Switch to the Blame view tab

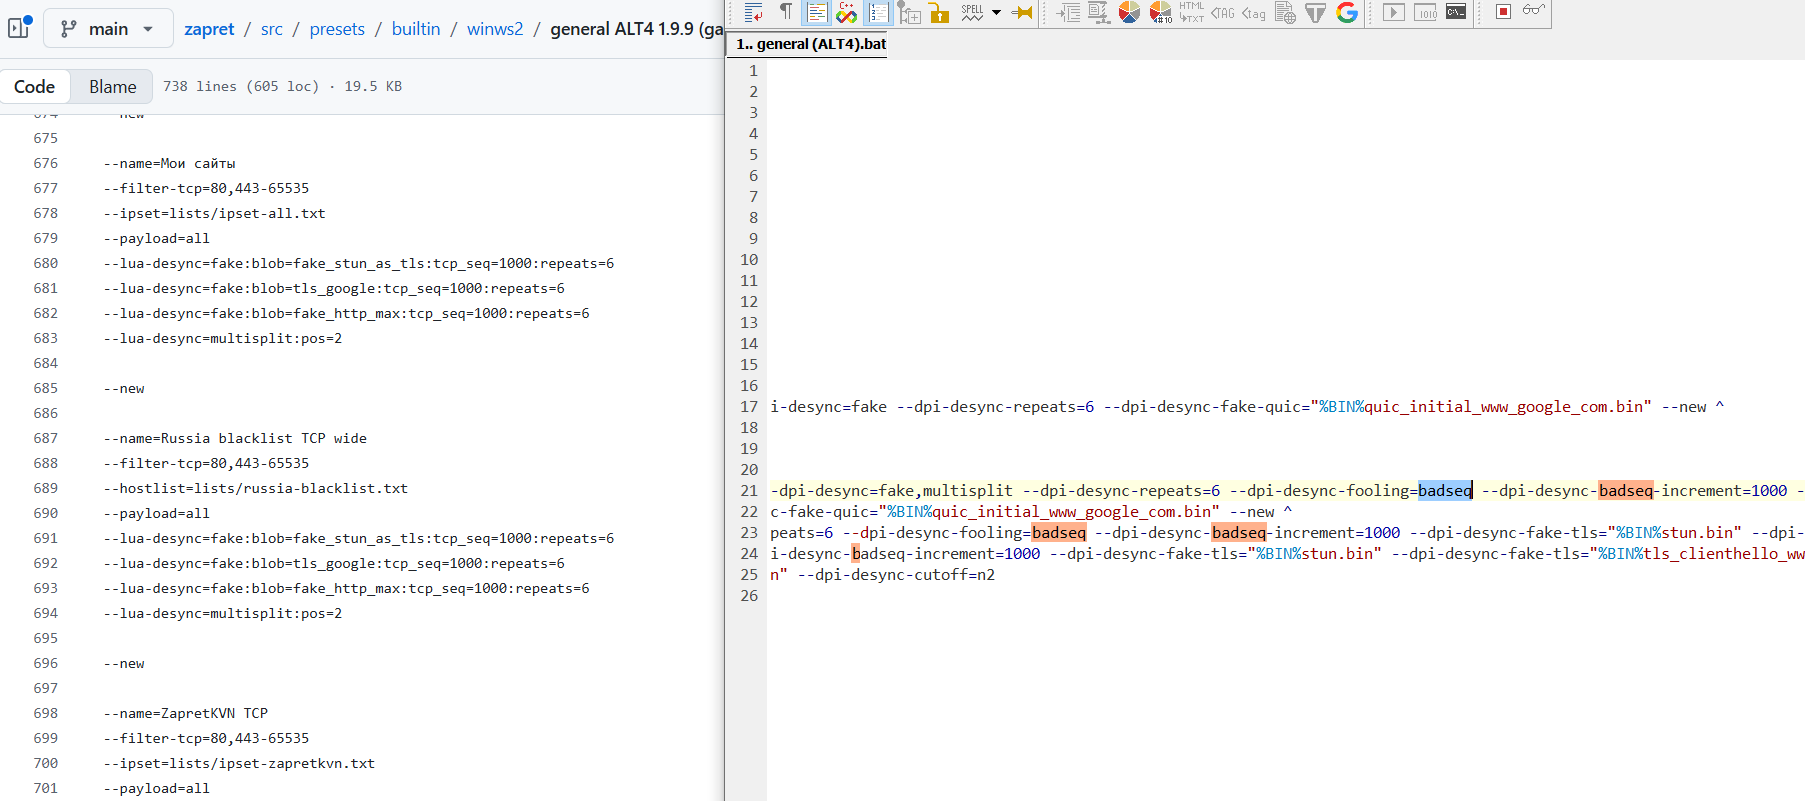[x=112, y=86]
